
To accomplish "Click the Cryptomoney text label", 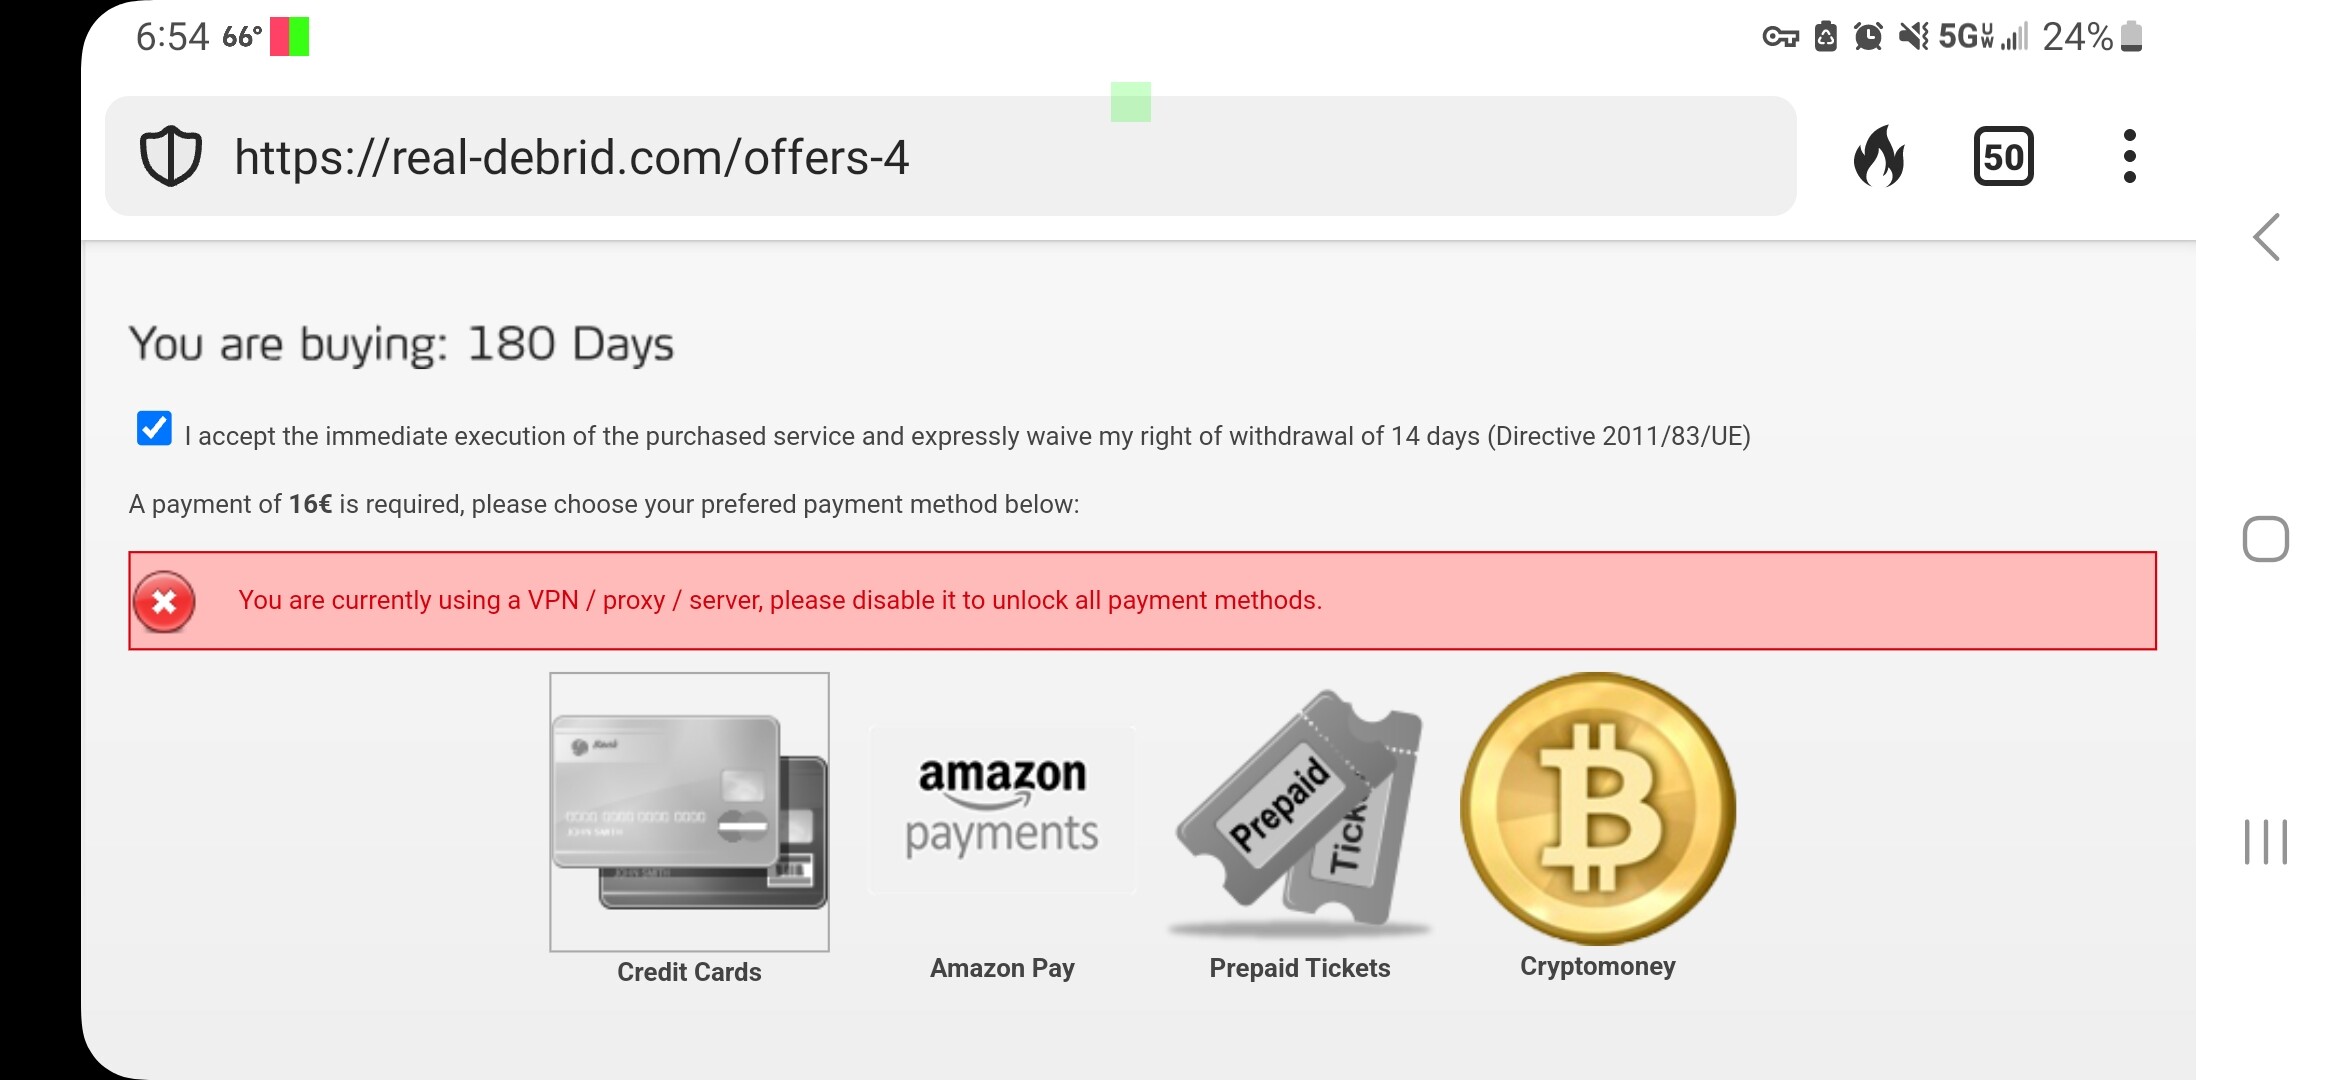I will pos(1597,966).
